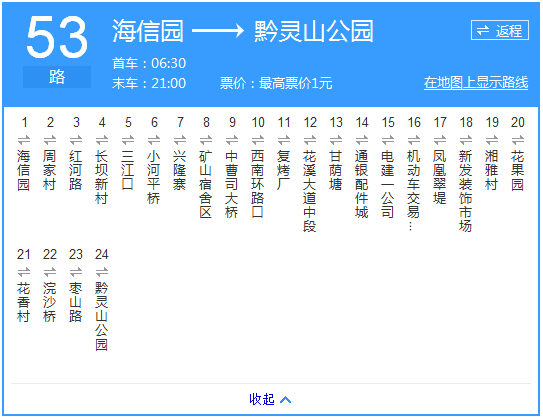Click last bus time 末车：21:00
543x420 pixels.
pyautogui.click(x=149, y=83)
